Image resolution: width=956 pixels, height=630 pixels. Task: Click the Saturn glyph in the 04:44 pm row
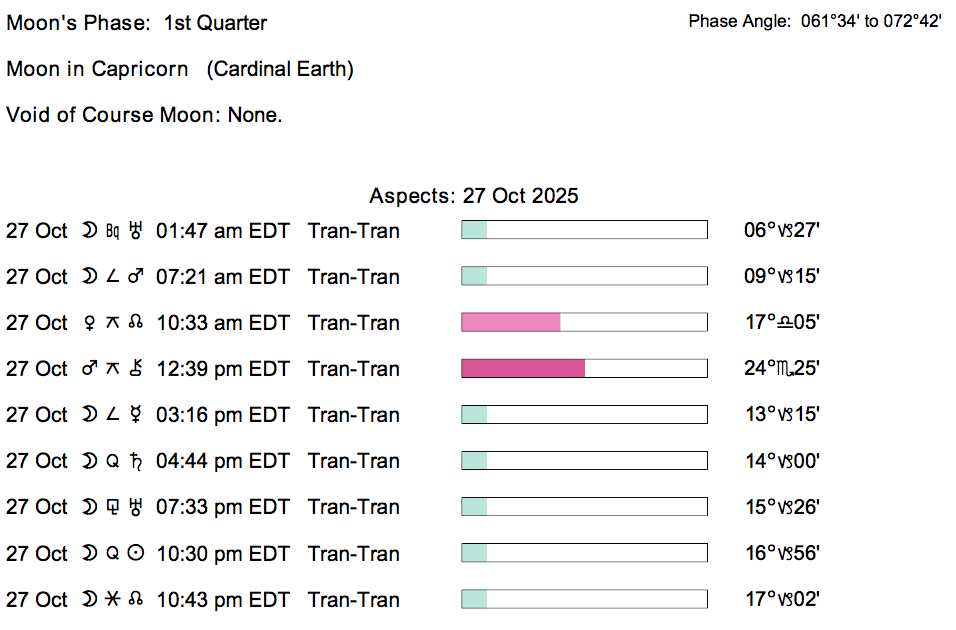[x=136, y=461]
